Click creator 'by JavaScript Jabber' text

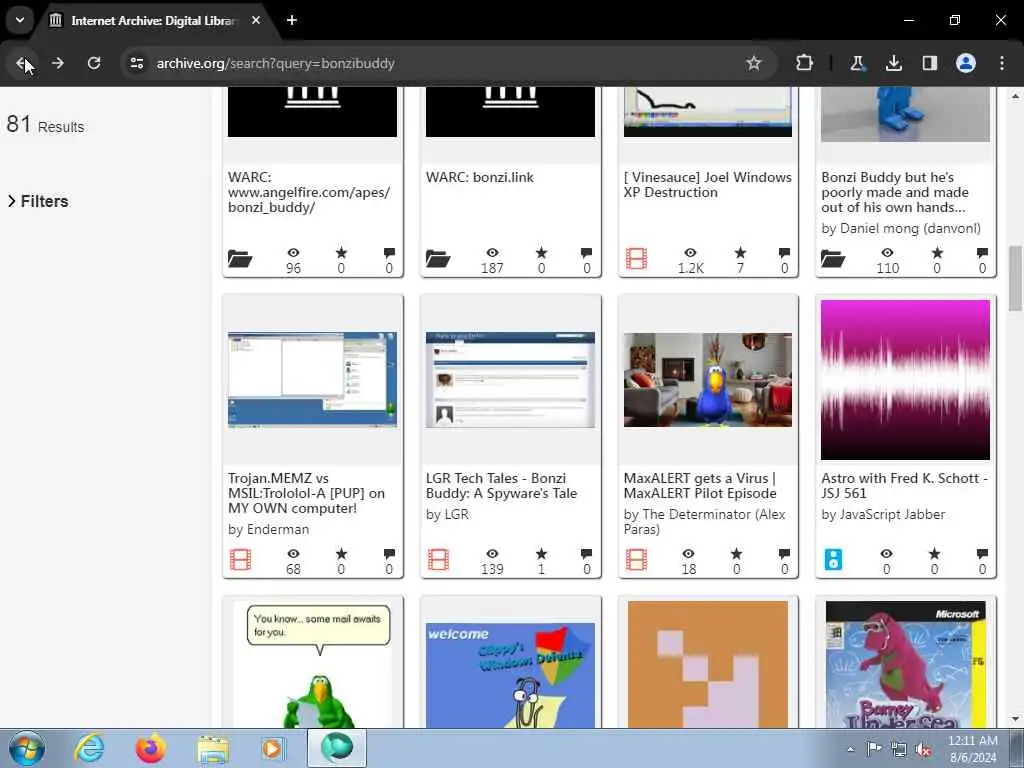pyautogui.click(x=883, y=514)
